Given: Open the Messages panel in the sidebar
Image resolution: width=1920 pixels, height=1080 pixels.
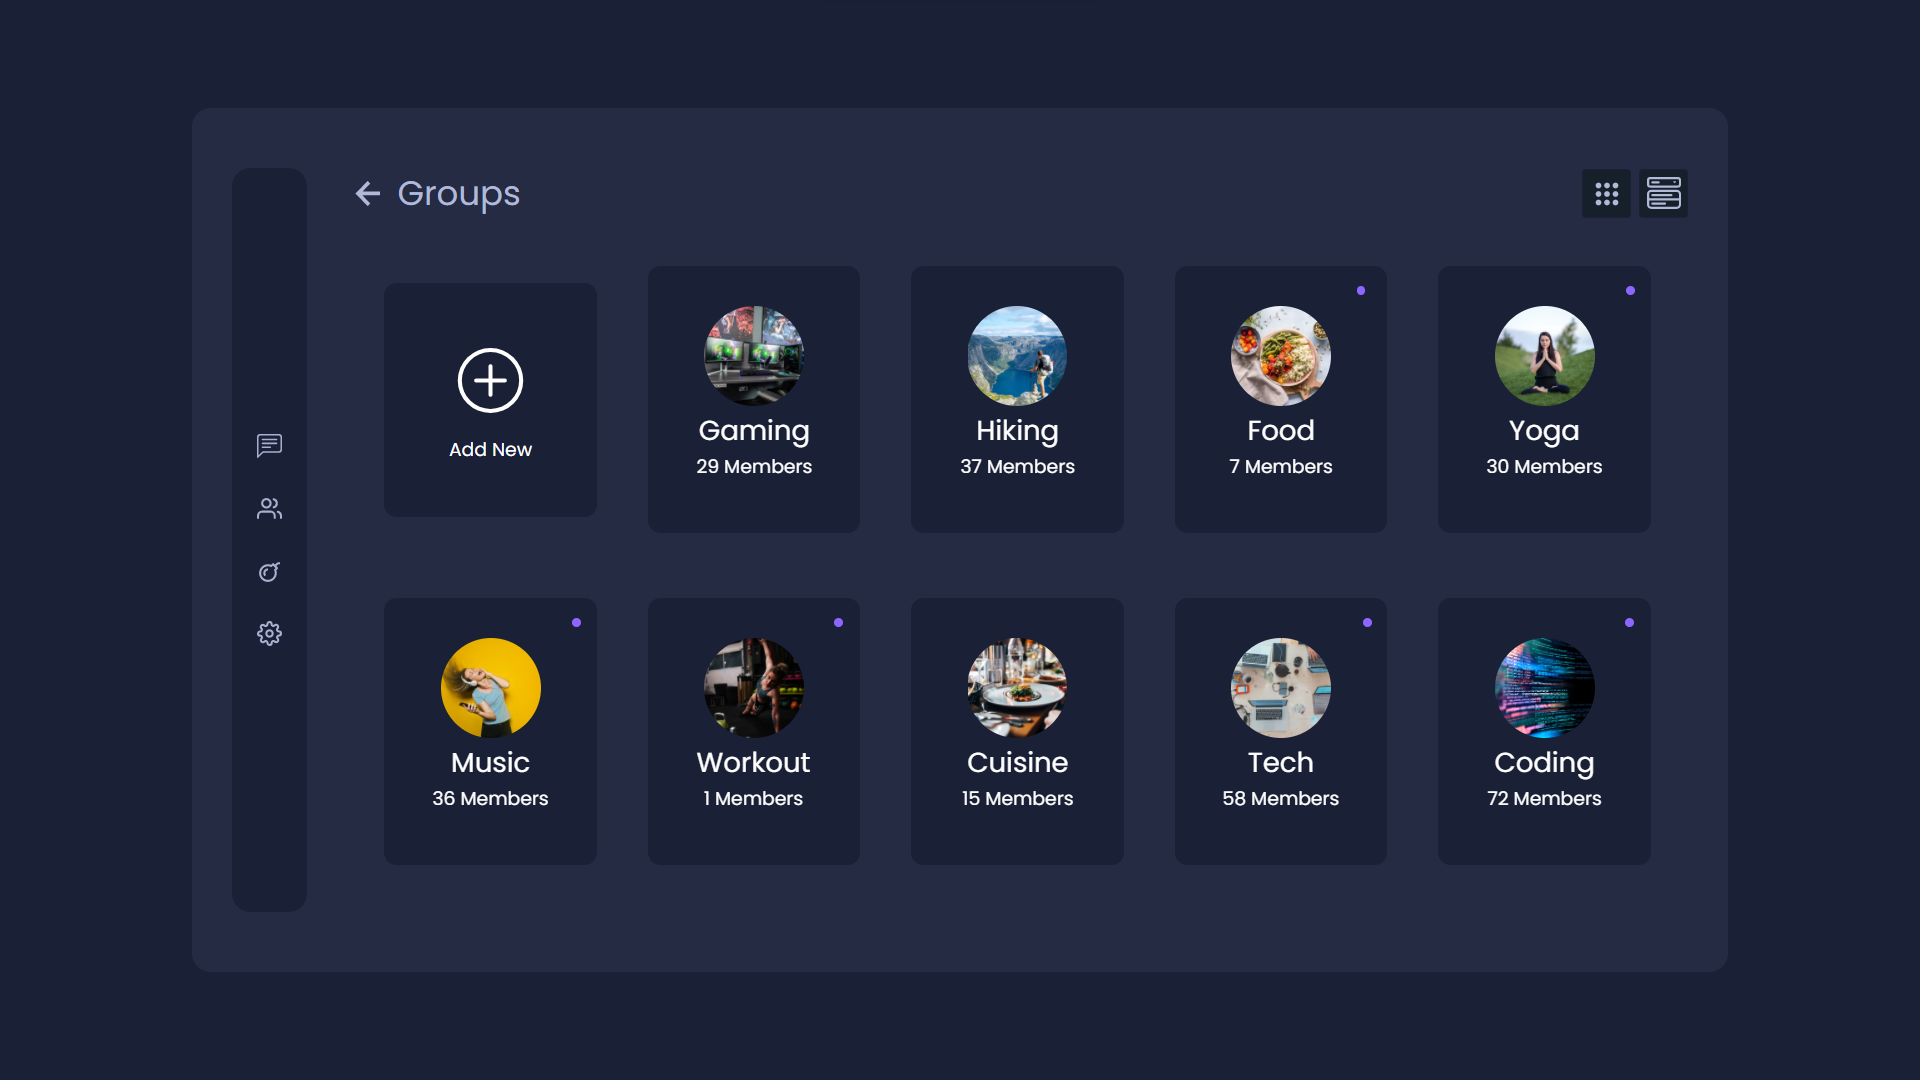Looking at the screenshot, I should click(268, 445).
